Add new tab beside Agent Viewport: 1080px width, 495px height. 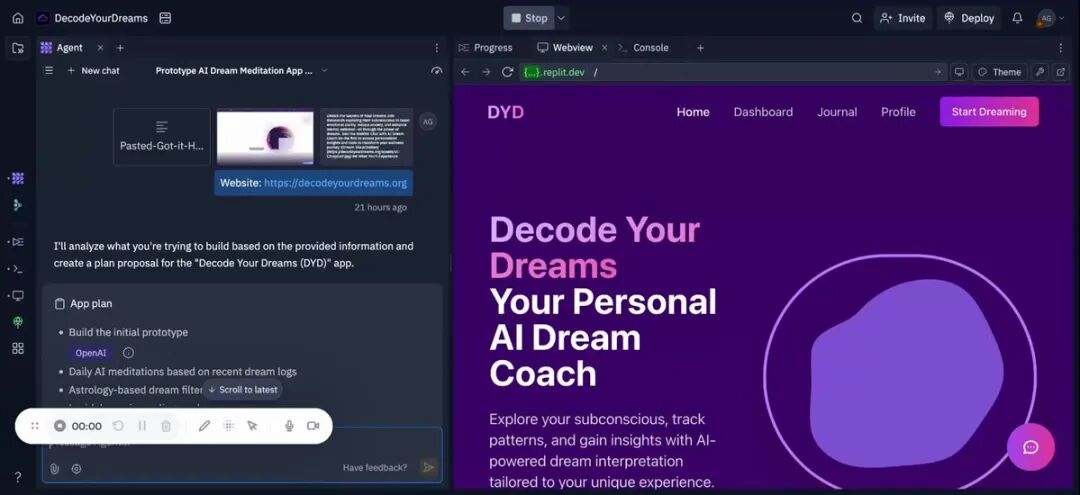[x=120, y=48]
